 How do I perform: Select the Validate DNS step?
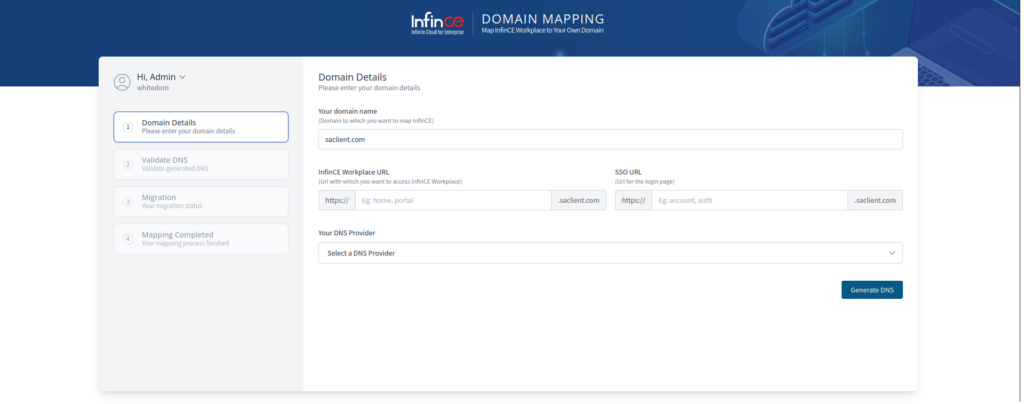point(200,164)
